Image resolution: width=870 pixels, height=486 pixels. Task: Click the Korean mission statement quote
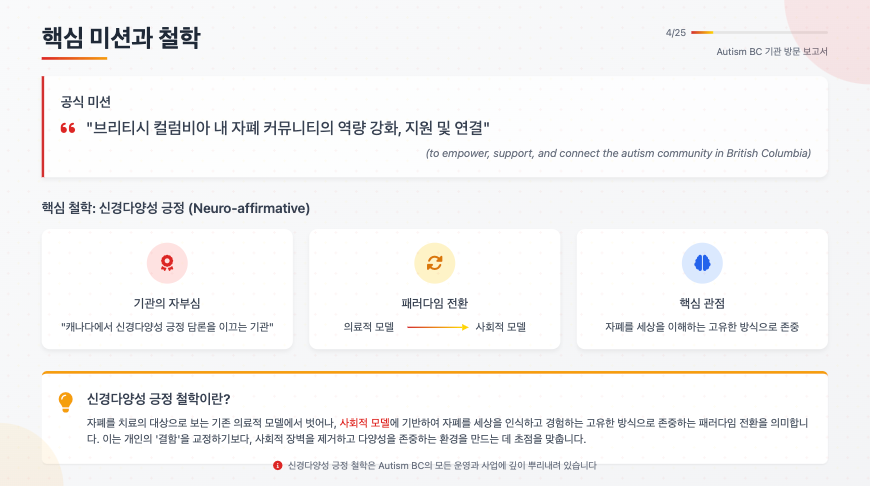coord(287,128)
